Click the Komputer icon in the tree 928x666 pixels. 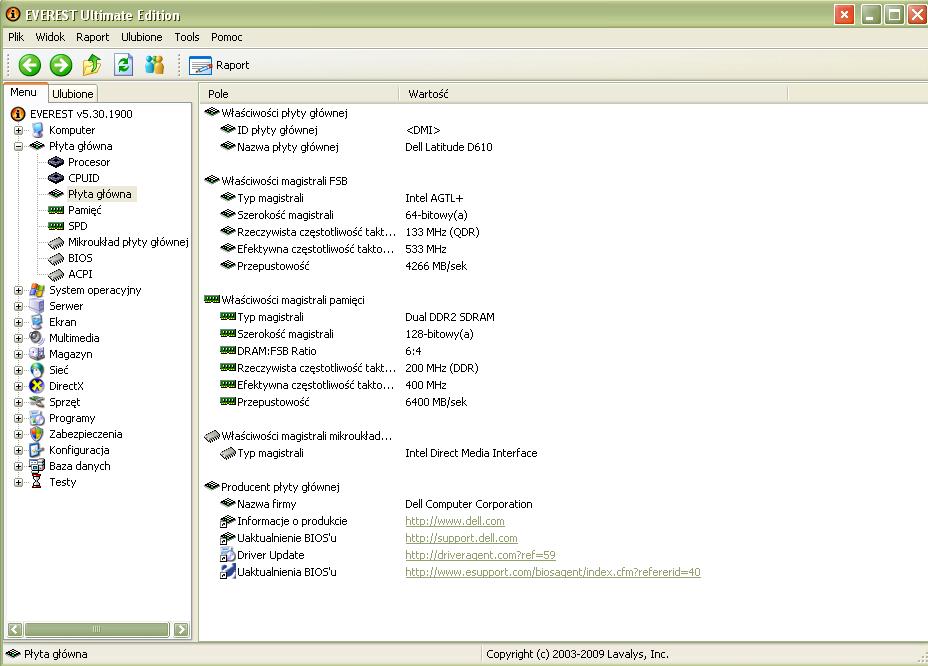tap(37, 130)
